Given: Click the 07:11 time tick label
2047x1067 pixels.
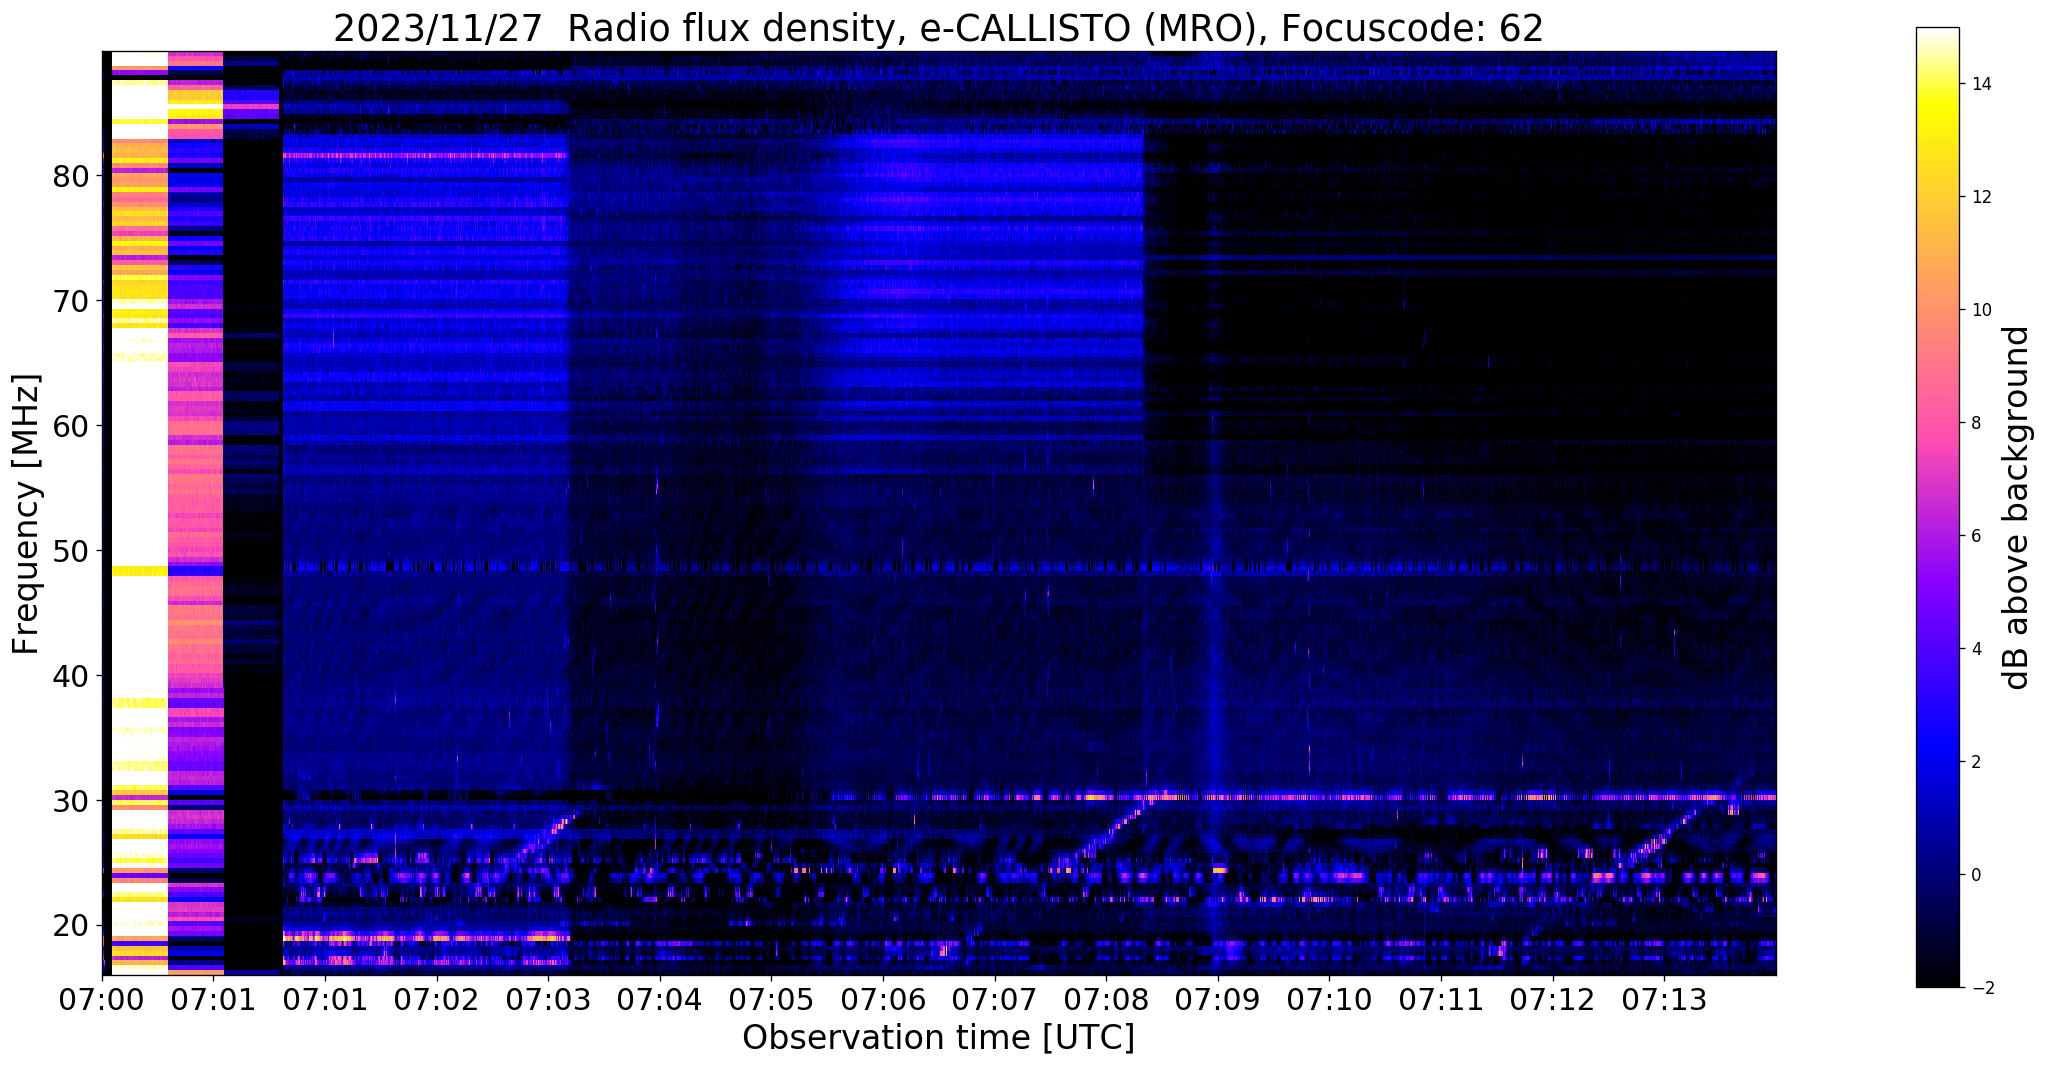Looking at the screenshot, I should coord(1441,999).
